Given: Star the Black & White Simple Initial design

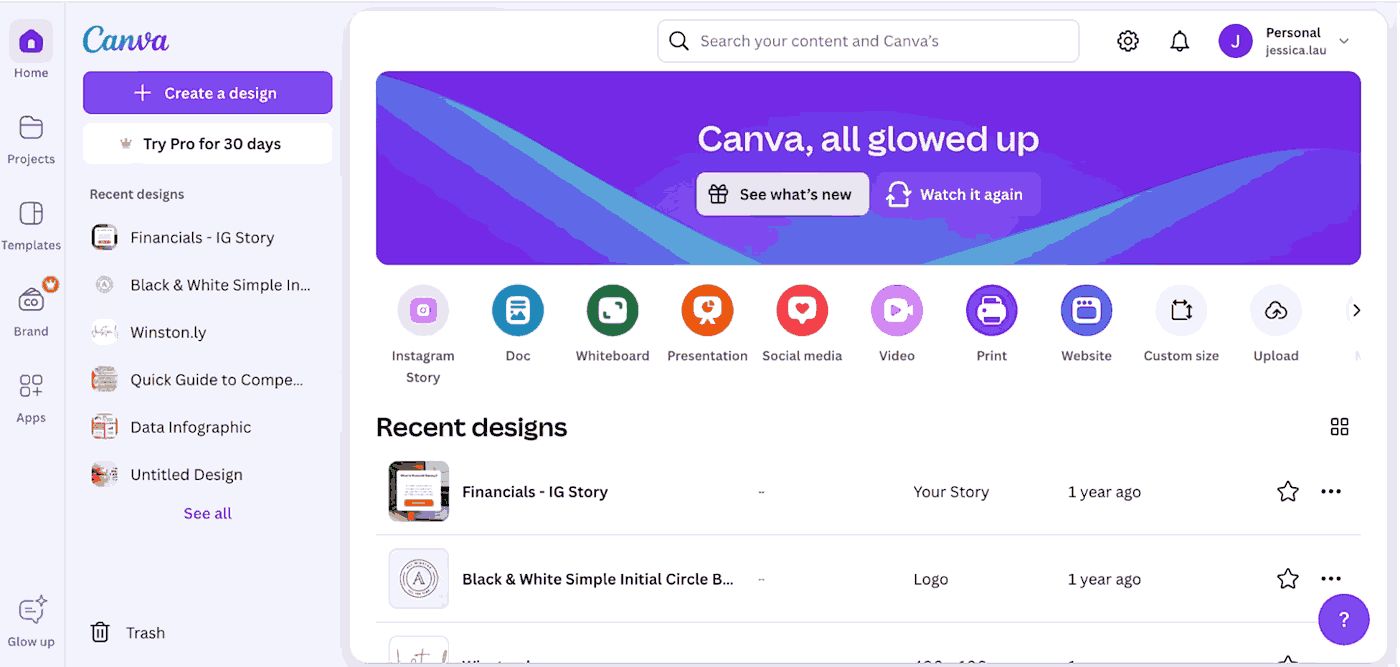Looking at the screenshot, I should [x=1288, y=579].
